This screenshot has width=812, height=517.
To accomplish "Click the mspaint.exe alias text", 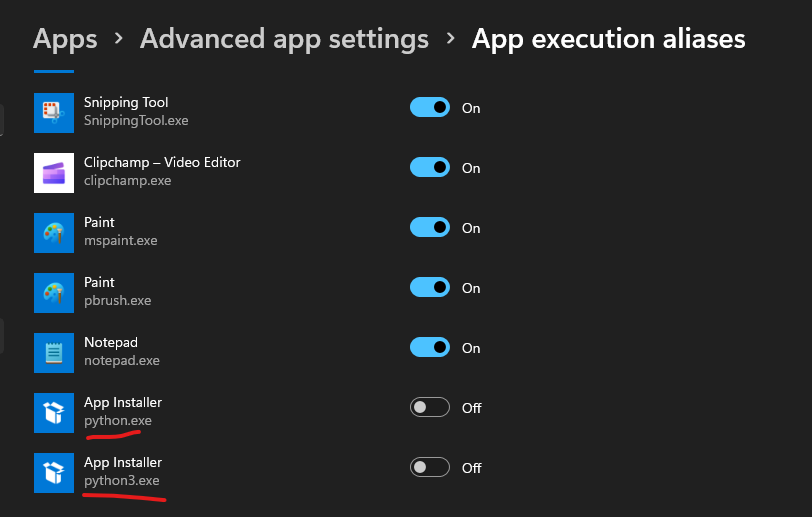I will coord(121,241).
